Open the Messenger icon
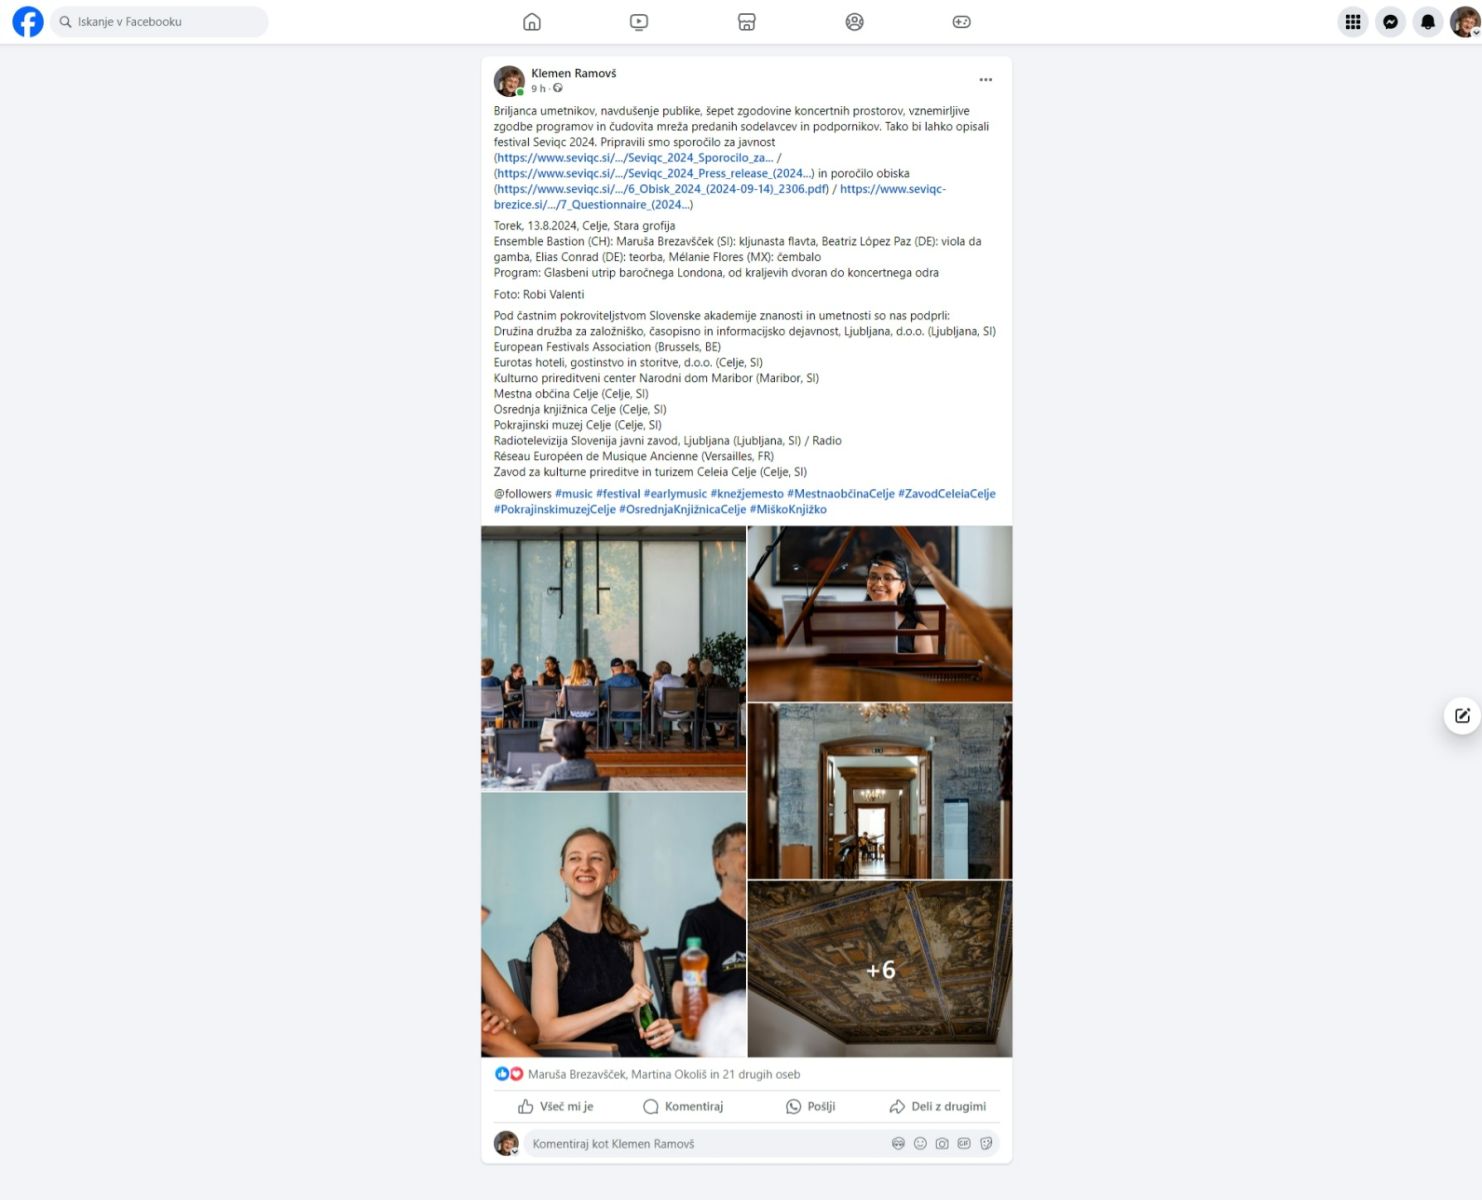The width and height of the screenshot is (1482, 1200). click(1390, 22)
